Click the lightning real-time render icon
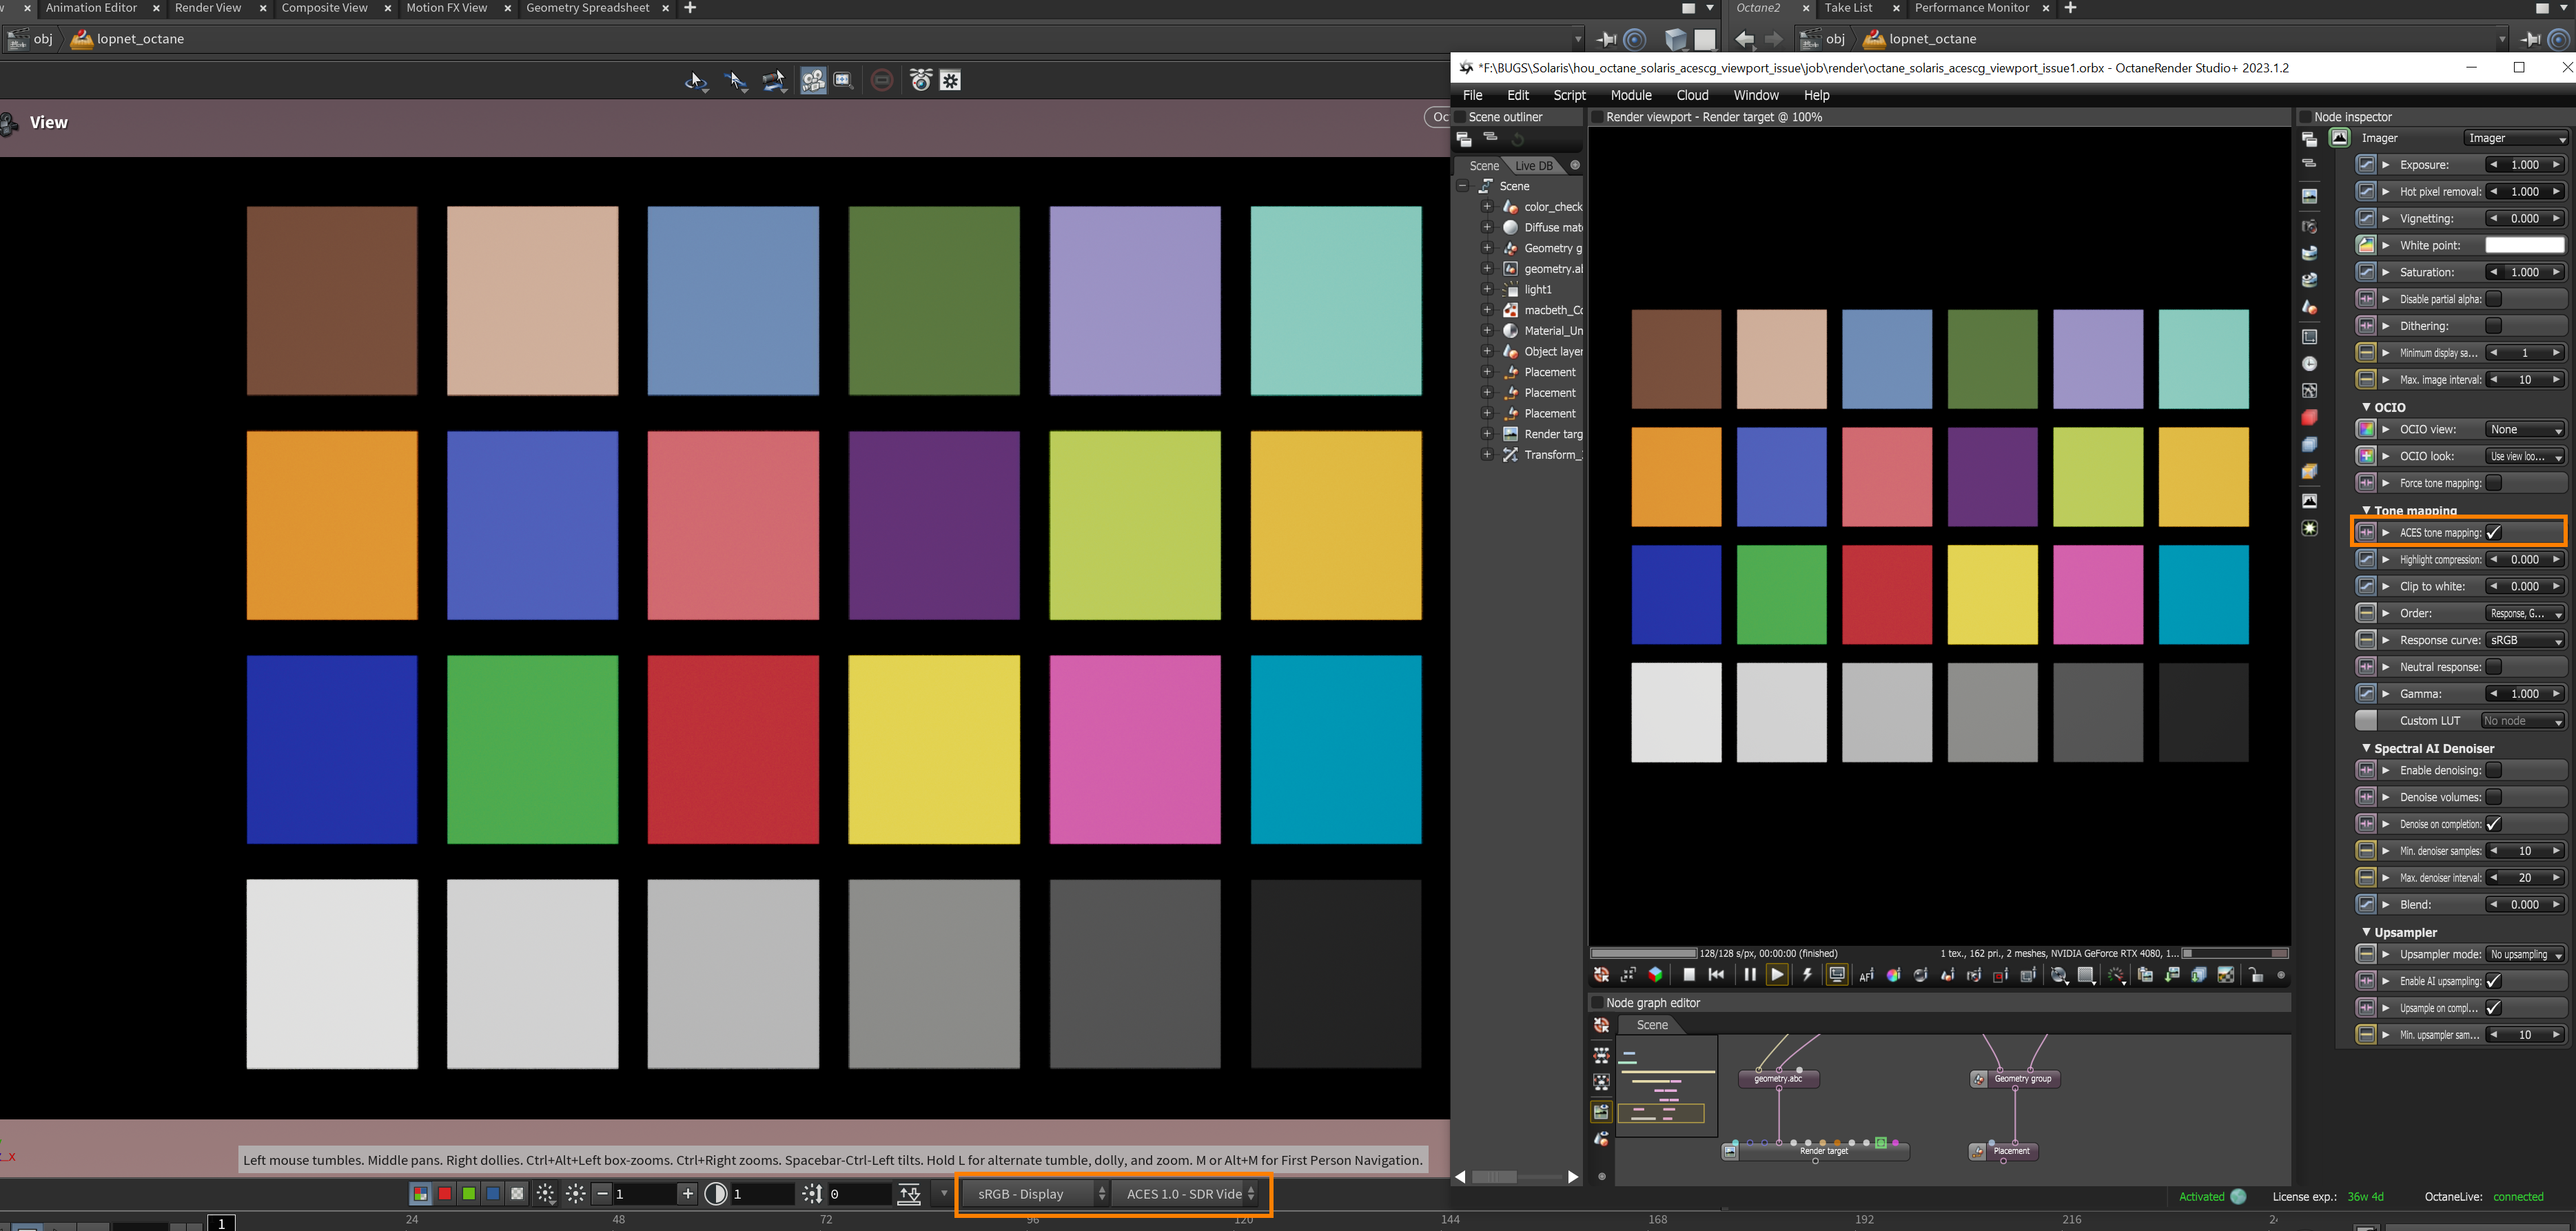Screen dimensions: 2576x1231 (1808, 975)
